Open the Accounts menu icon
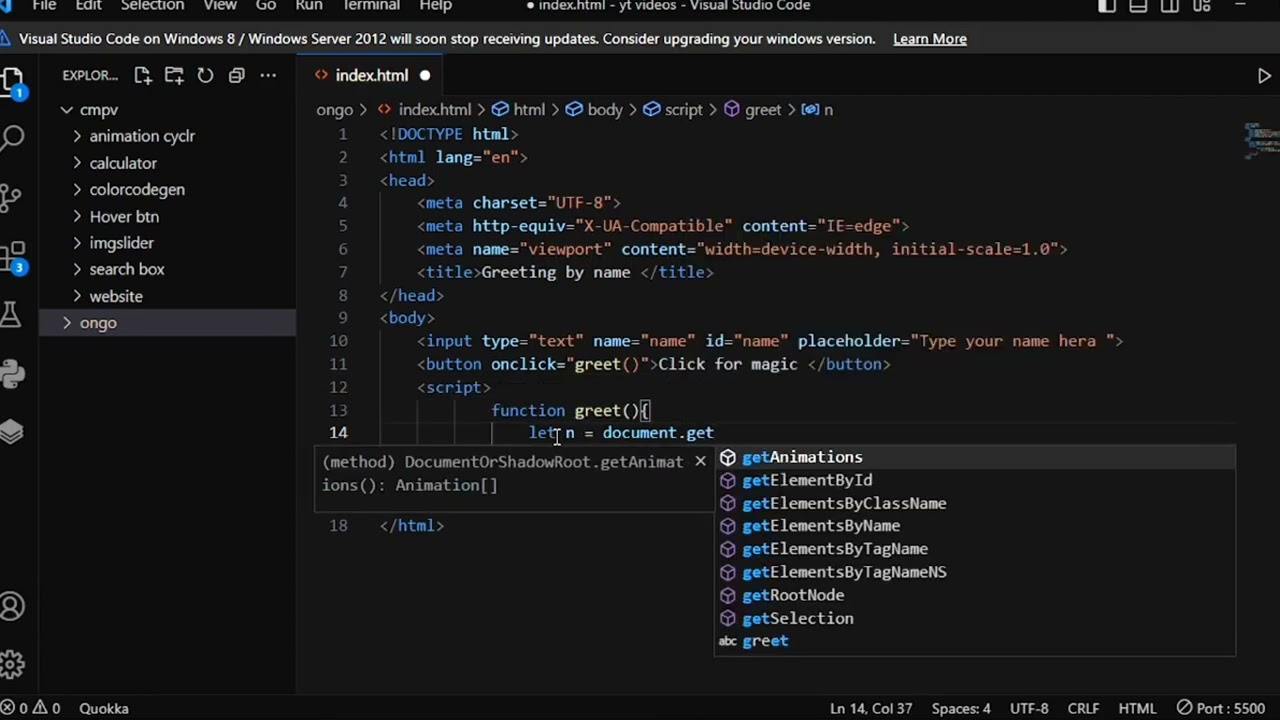This screenshot has width=1280, height=720. click(12, 606)
